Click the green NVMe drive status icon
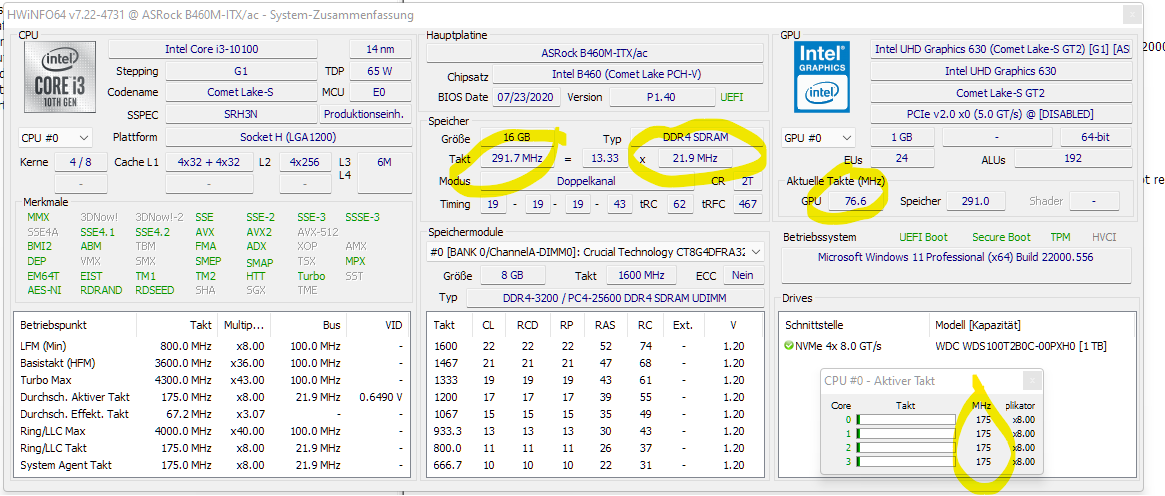1165x496 pixels. [789, 346]
